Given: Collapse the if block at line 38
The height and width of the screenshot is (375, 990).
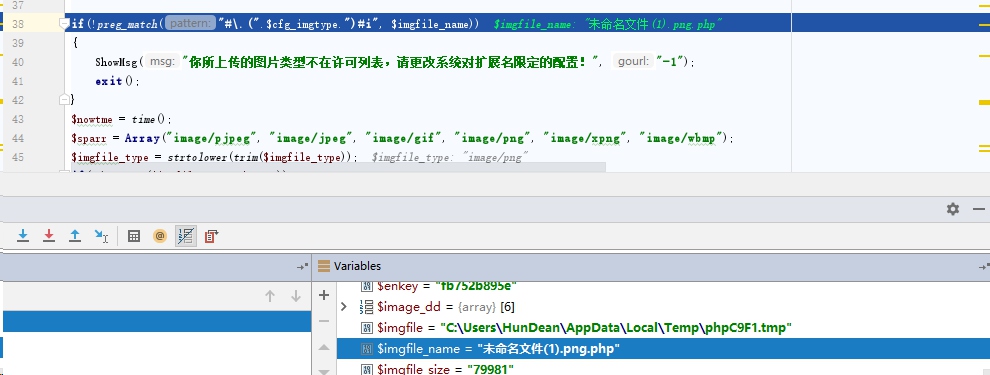Looking at the screenshot, I should [x=64, y=24].
